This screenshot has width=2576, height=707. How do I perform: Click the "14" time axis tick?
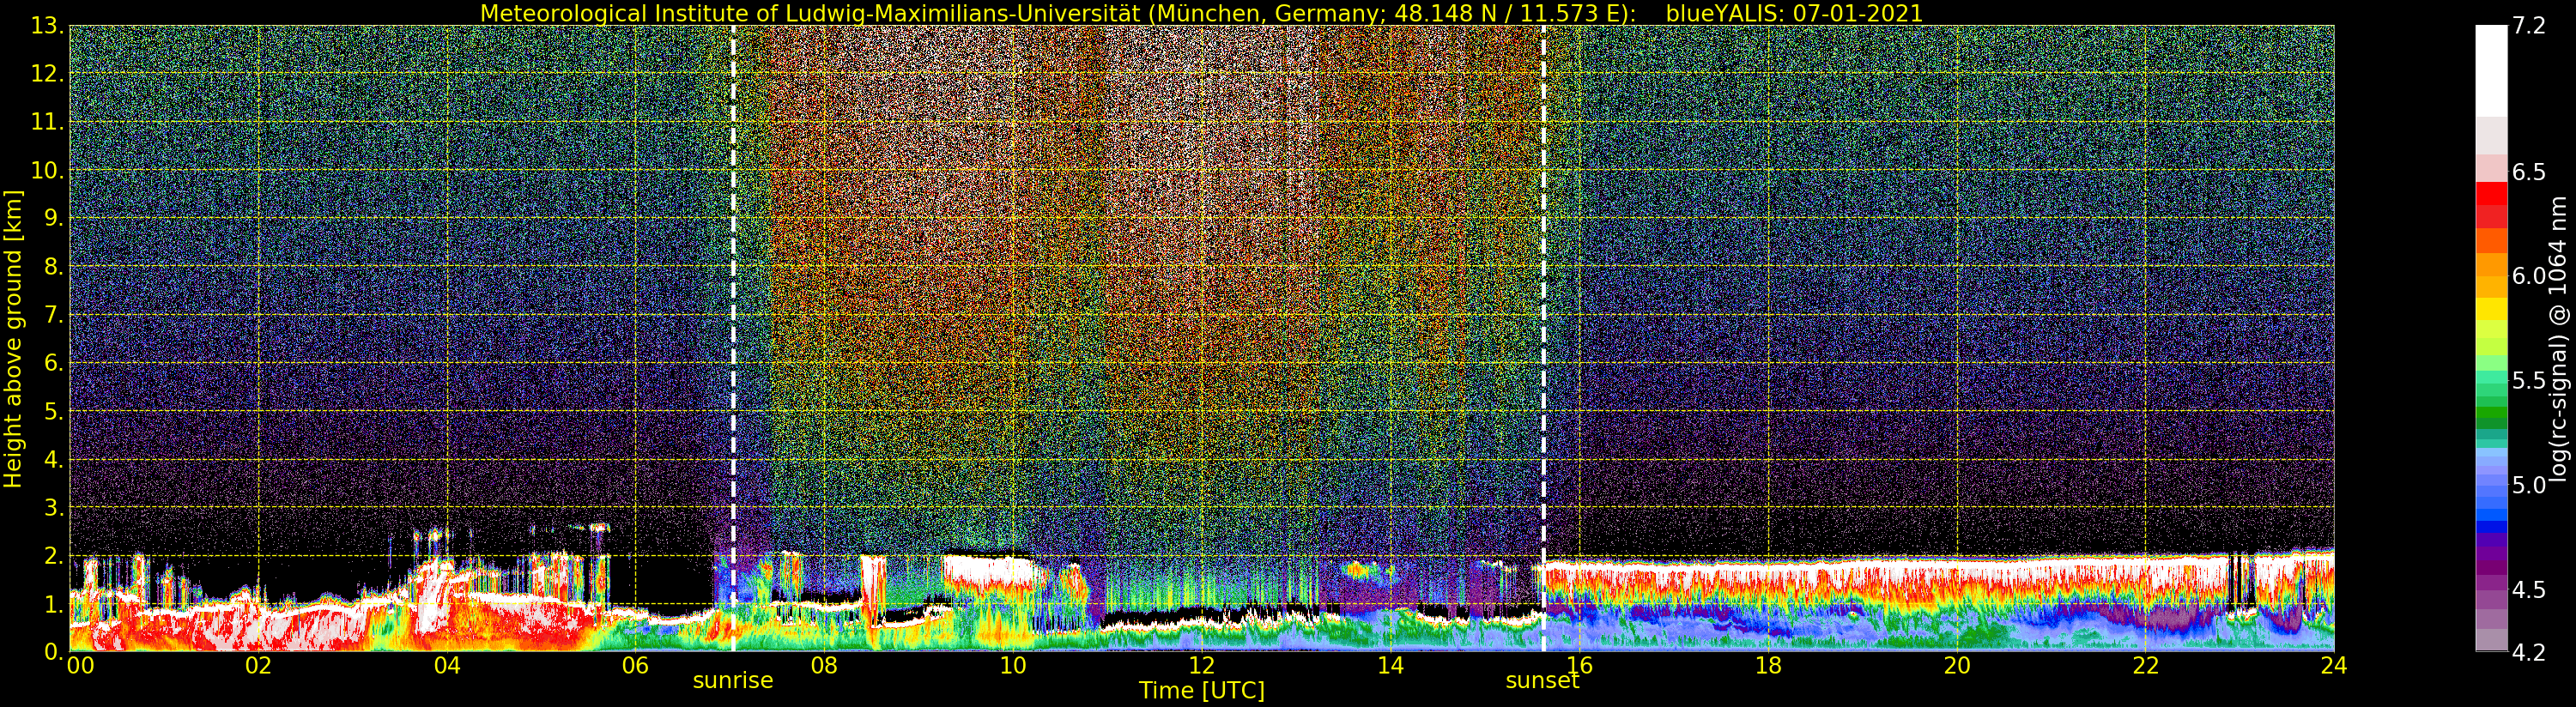1391,666
